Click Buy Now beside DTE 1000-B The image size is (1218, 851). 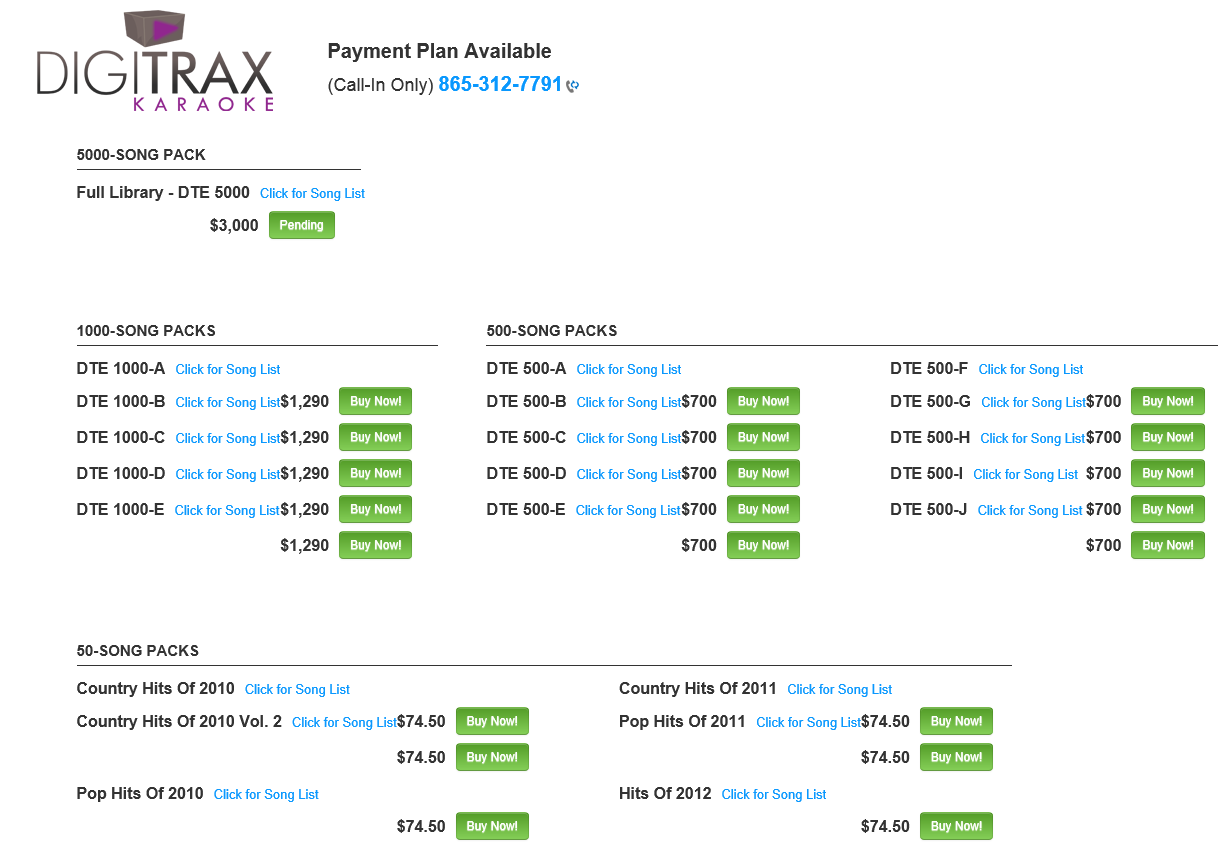click(x=375, y=402)
